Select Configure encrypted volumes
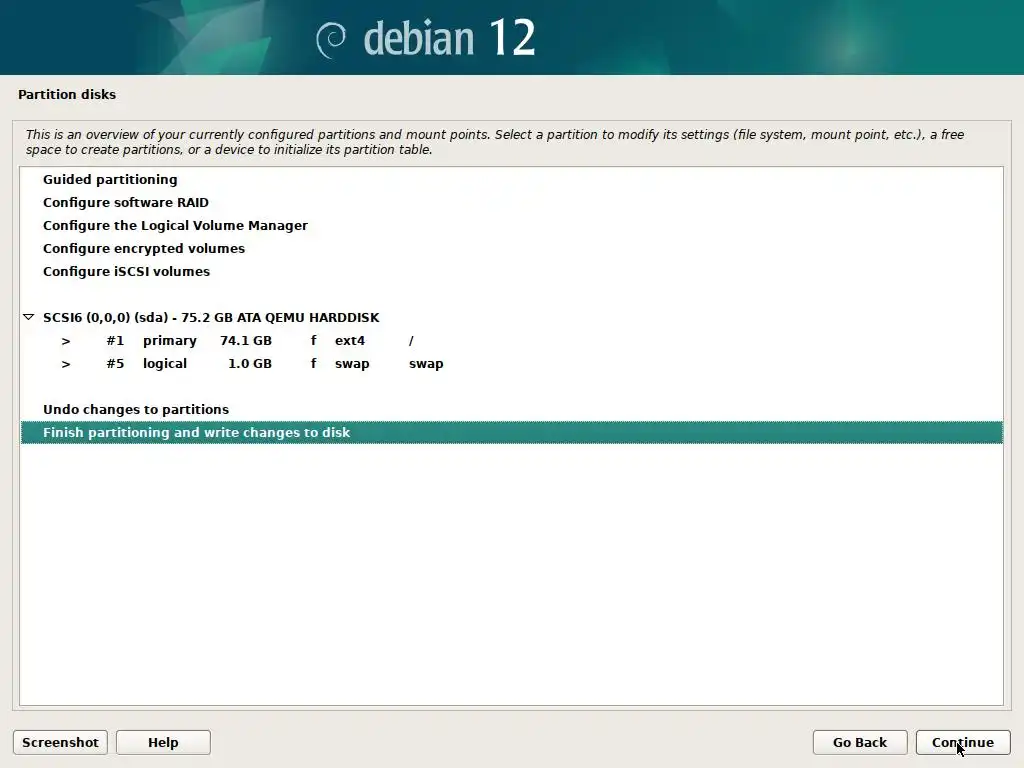Viewport: 1024px width, 768px height. click(x=511, y=248)
